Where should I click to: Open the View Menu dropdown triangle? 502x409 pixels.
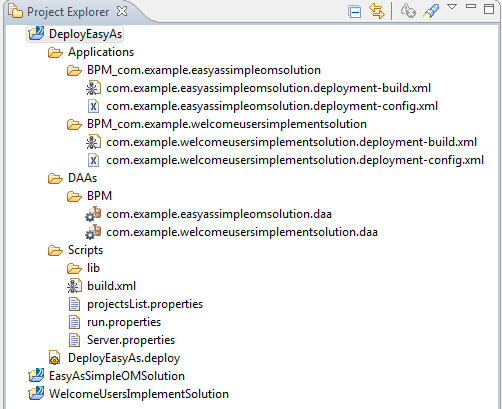click(x=452, y=7)
